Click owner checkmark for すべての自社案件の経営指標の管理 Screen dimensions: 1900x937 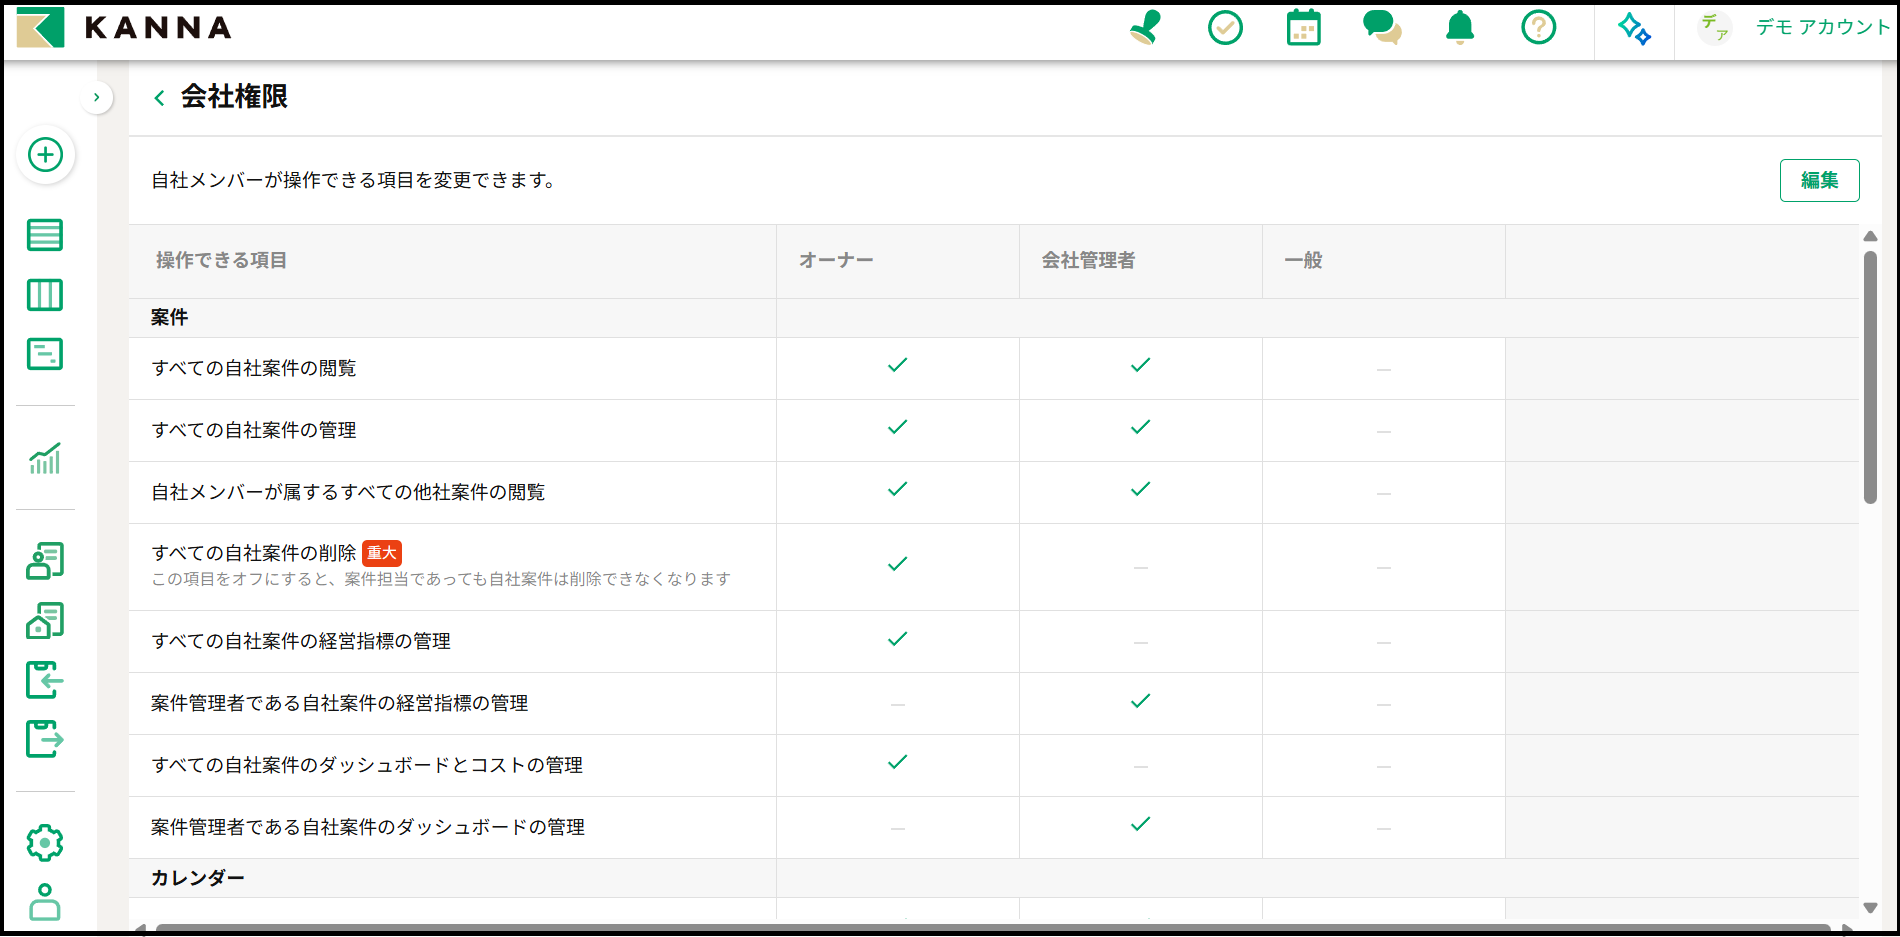[898, 639]
